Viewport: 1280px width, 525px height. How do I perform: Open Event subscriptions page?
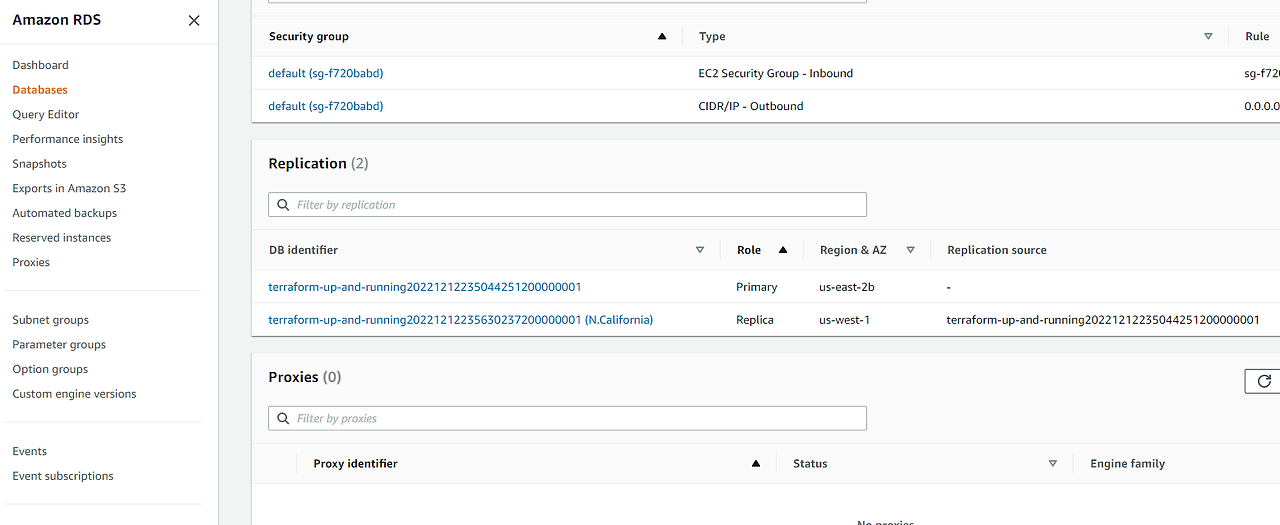click(x=63, y=476)
